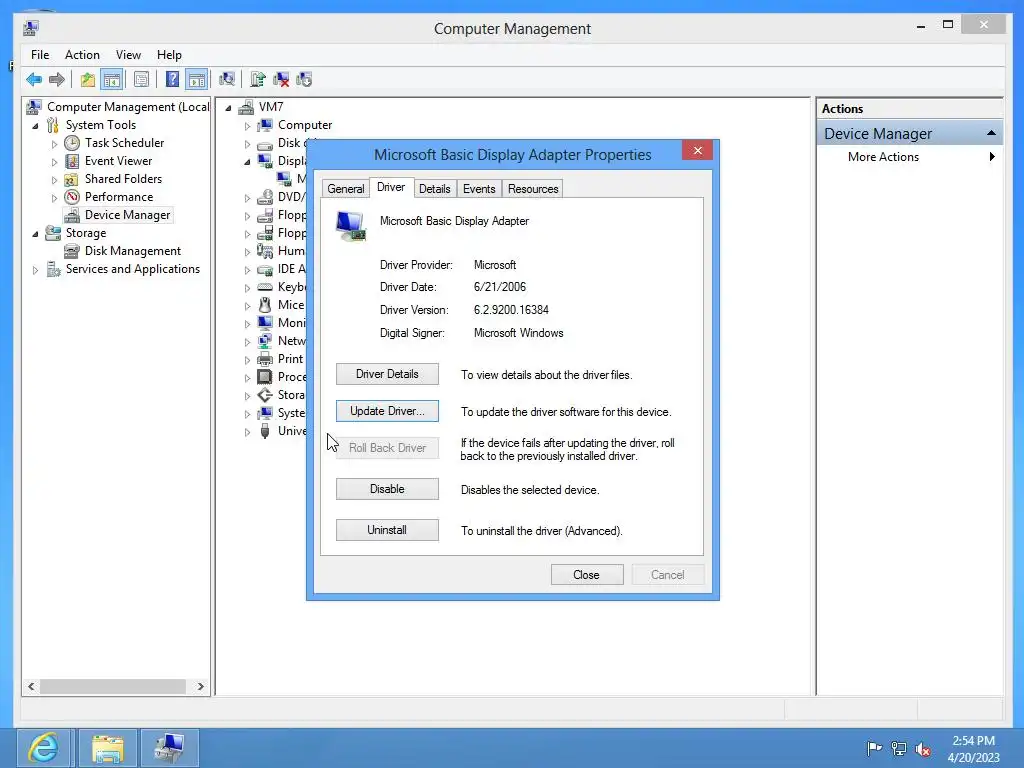Expand Services and Applications node
This screenshot has width=1024, height=768.
coord(35,270)
